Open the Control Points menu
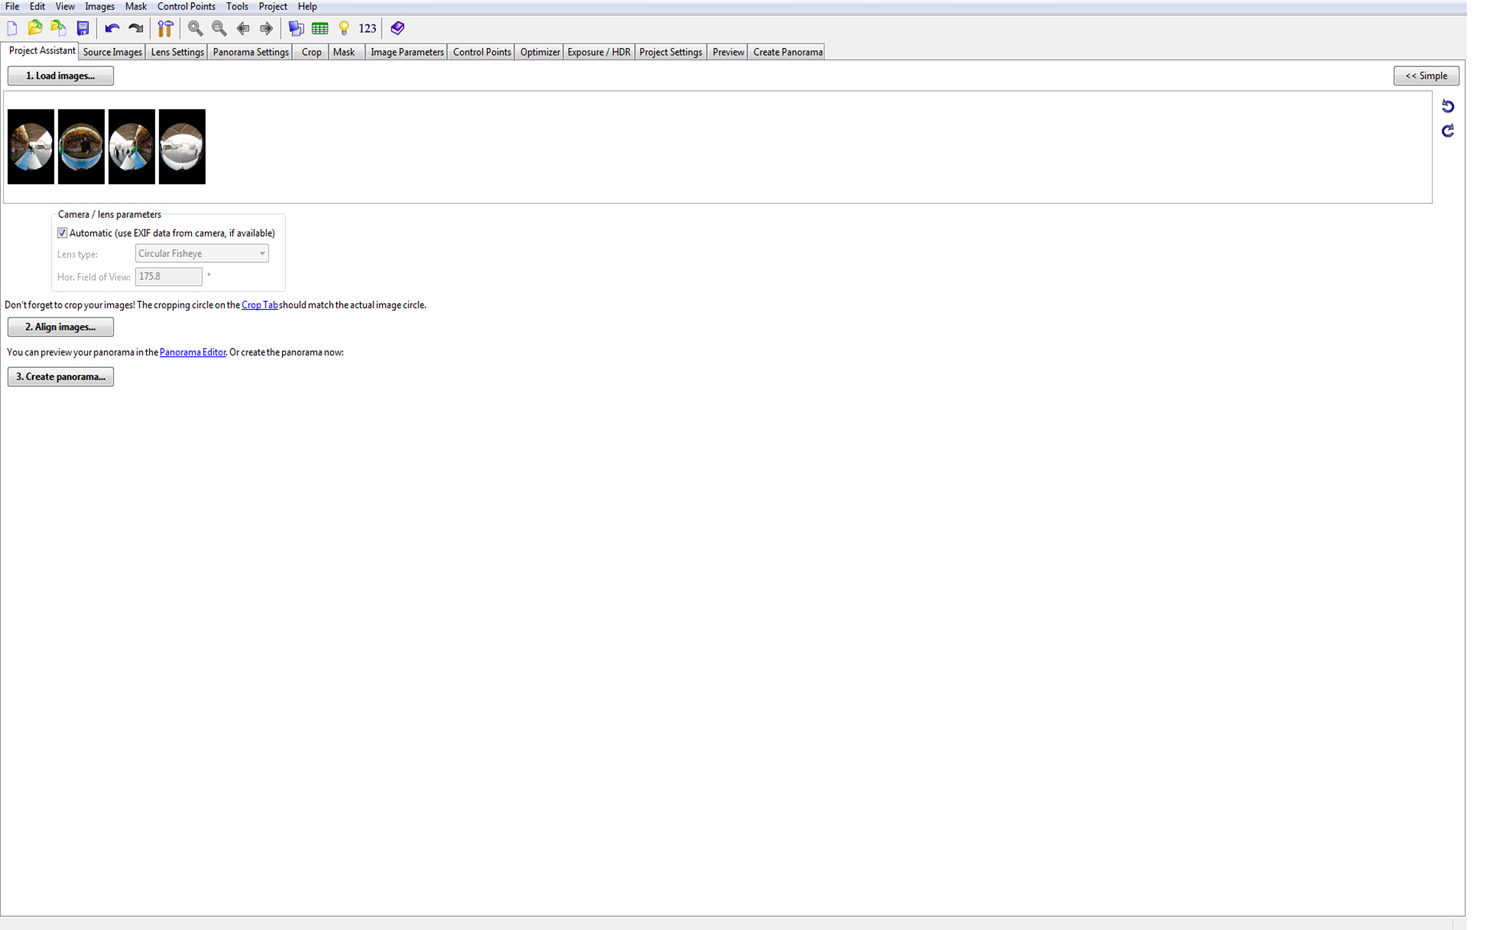1500x930 pixels. 186,7
